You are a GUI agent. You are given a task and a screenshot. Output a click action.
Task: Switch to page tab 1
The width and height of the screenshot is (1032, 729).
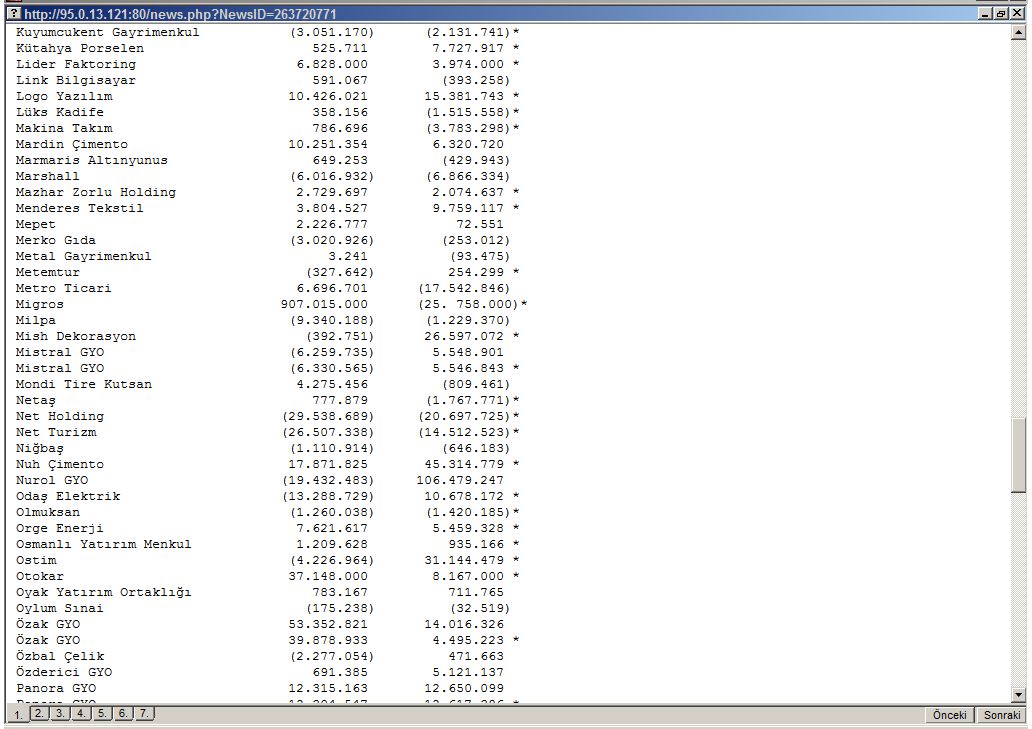pos(18,715)
